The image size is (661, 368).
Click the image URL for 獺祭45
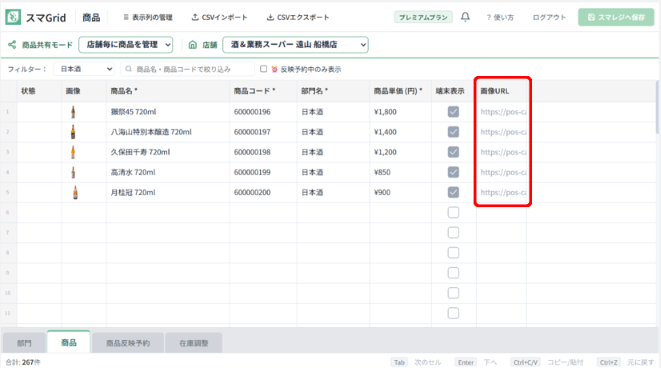[501, 112]
